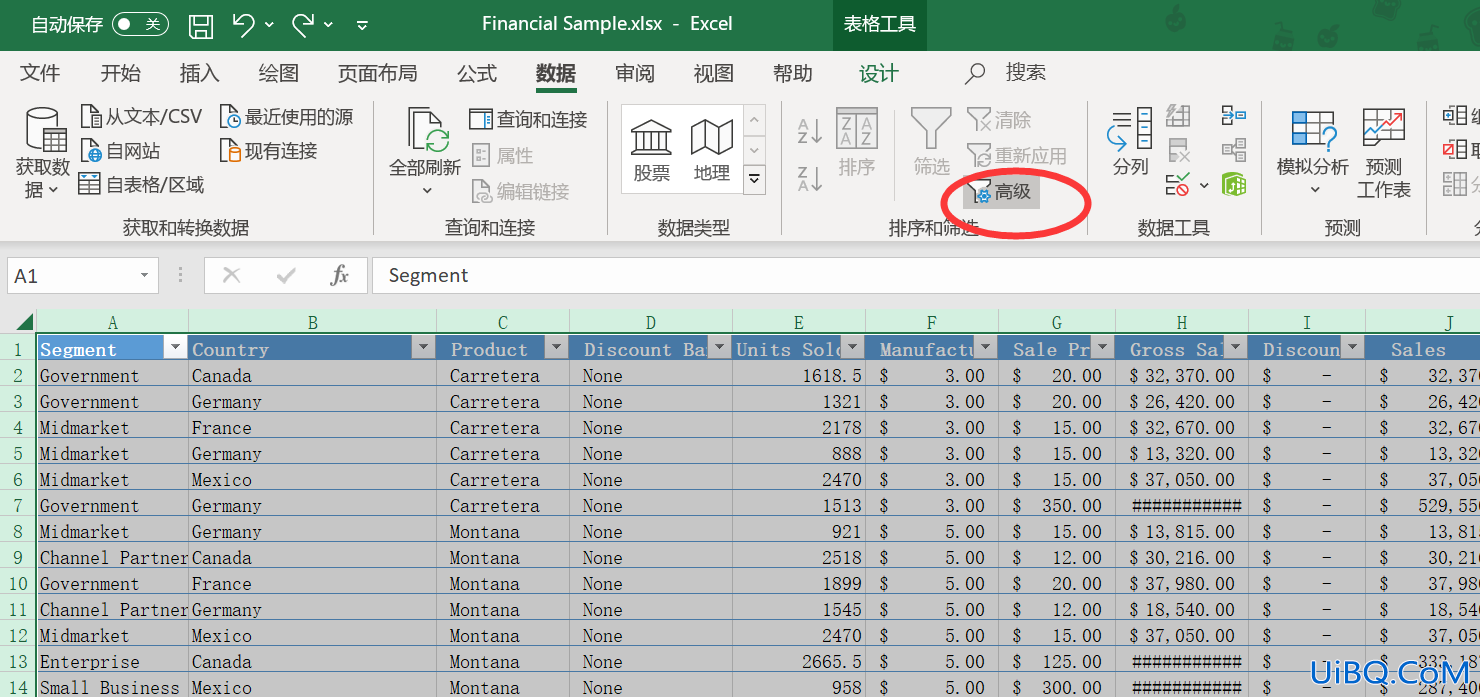Click the Search (搜索) box
The width and height of the screenshot is (1480, 697).
tap(1007, 73)
